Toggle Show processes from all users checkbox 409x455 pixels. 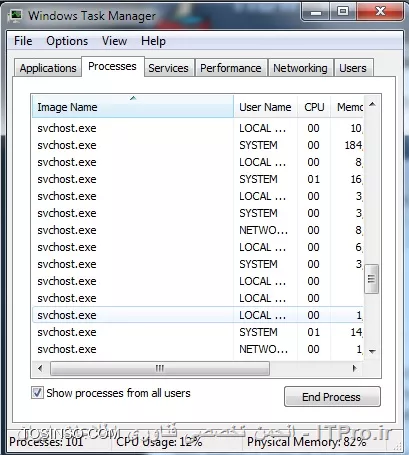pos(37,393)
